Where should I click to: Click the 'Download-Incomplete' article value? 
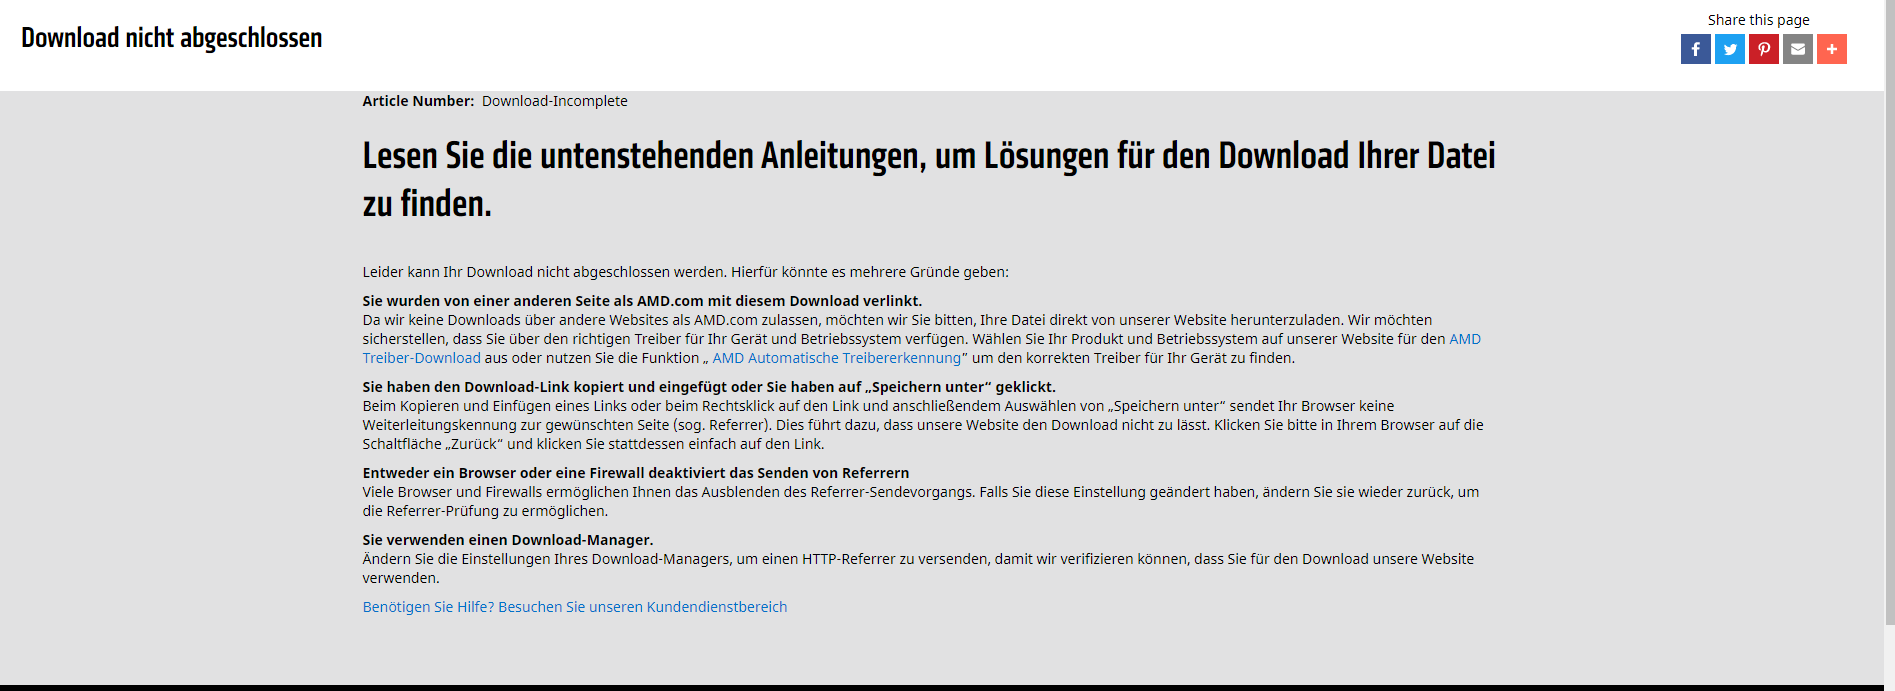tap(555, 101)
